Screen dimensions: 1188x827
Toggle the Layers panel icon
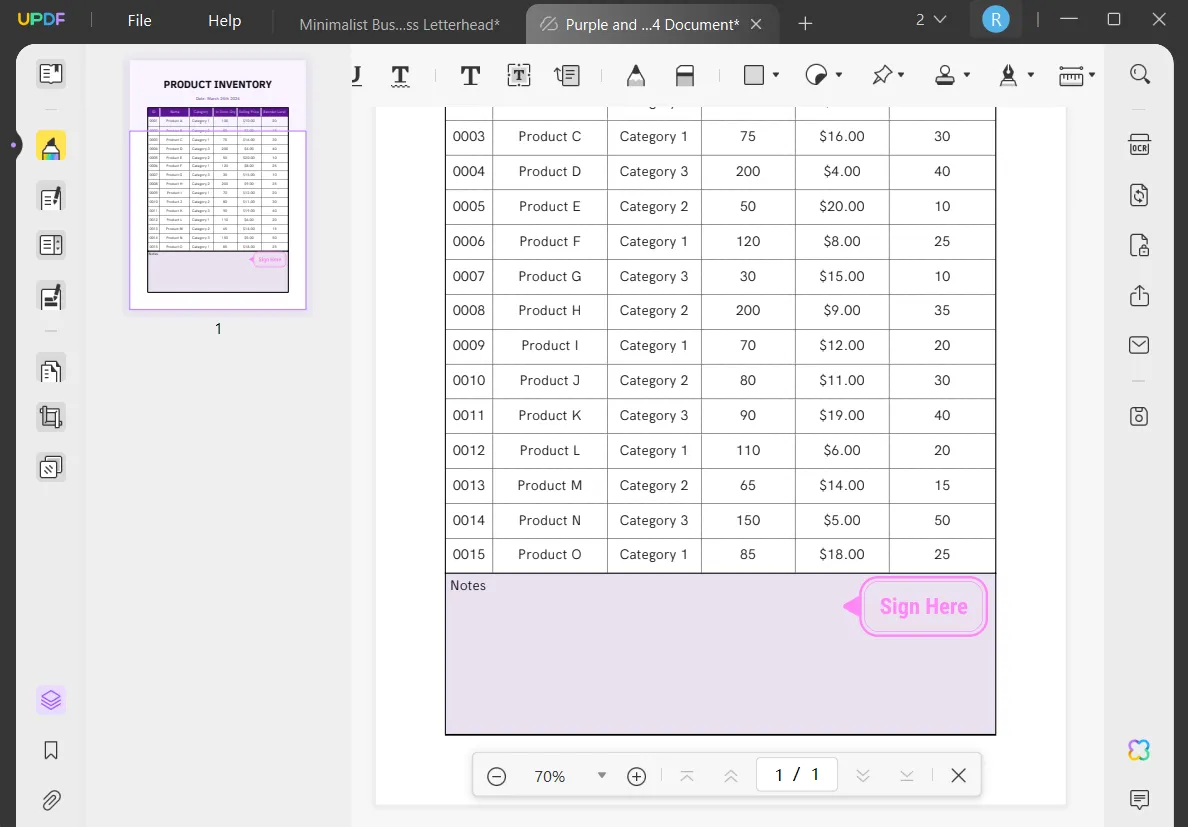point(51,701)
